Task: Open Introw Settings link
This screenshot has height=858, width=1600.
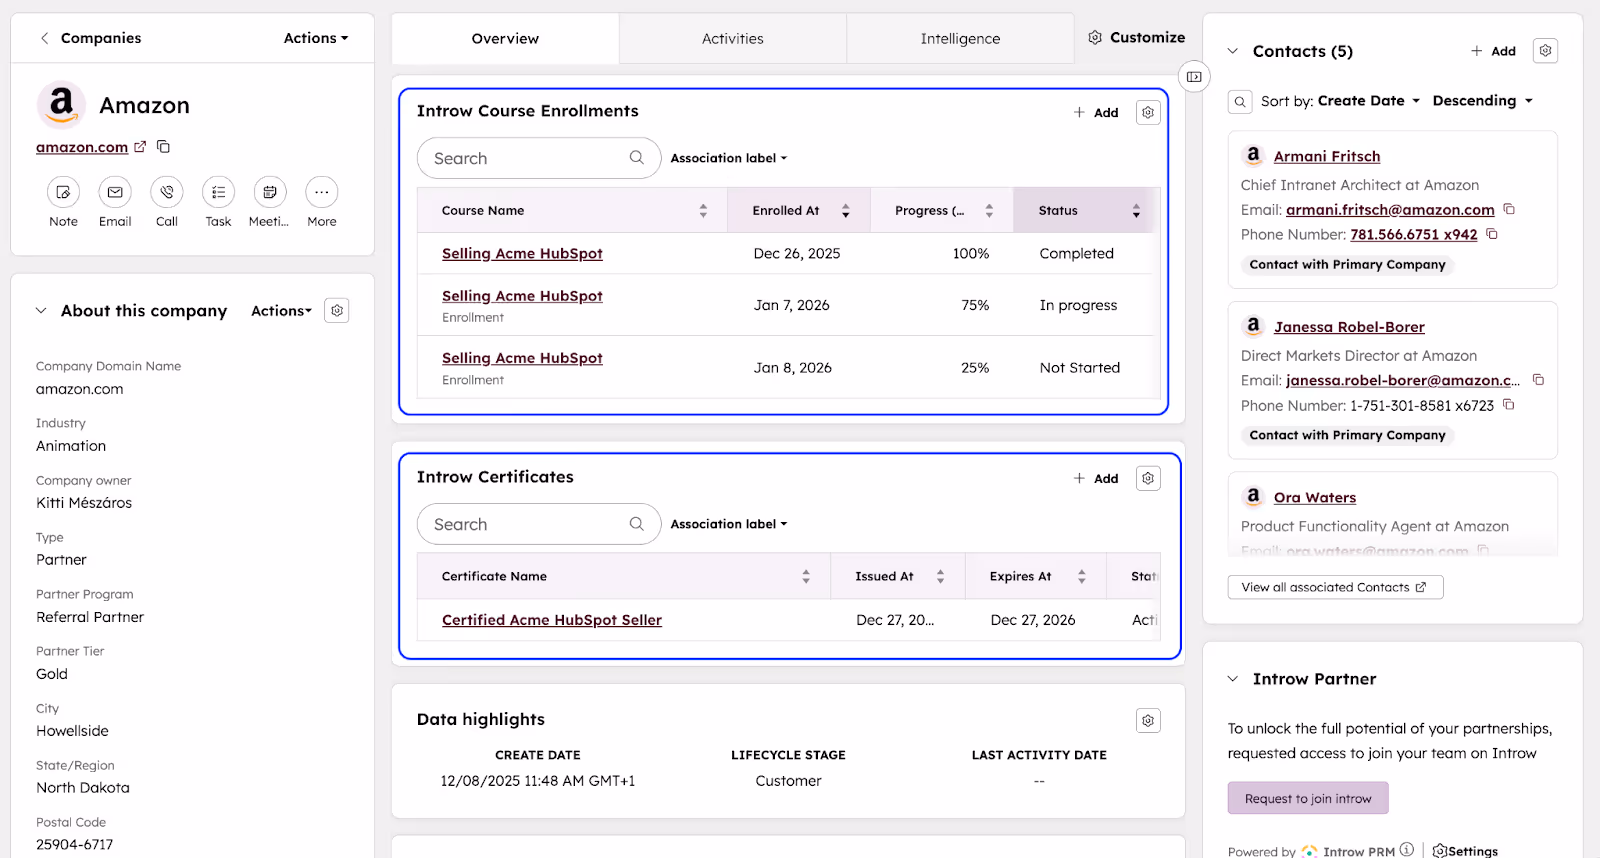Action: (1466, 851)
